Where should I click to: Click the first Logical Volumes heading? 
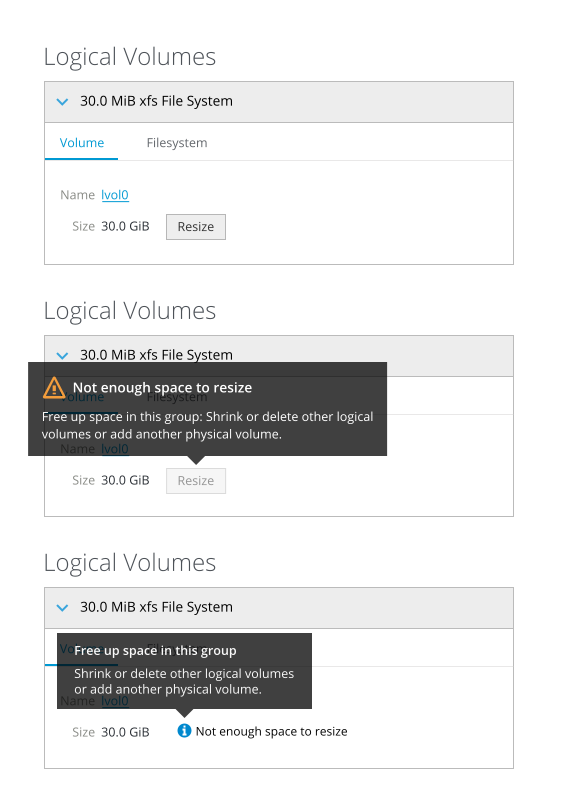pos(130,57)
